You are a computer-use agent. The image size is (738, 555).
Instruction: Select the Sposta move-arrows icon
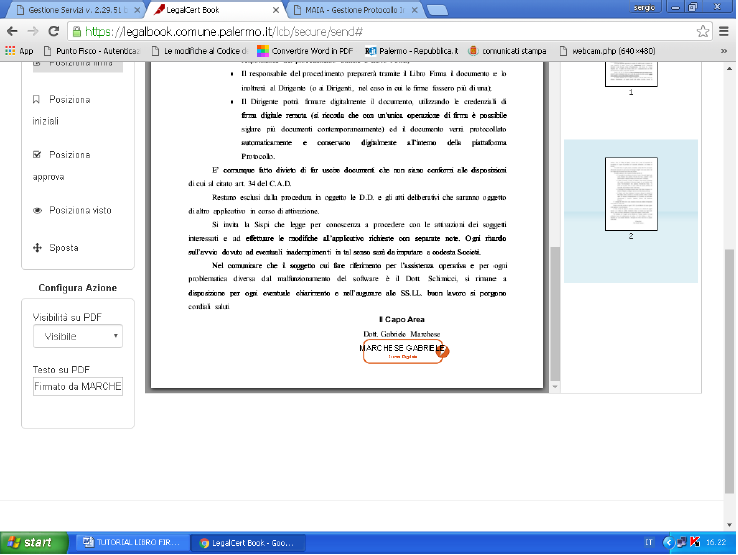click(x=37, y=248)
